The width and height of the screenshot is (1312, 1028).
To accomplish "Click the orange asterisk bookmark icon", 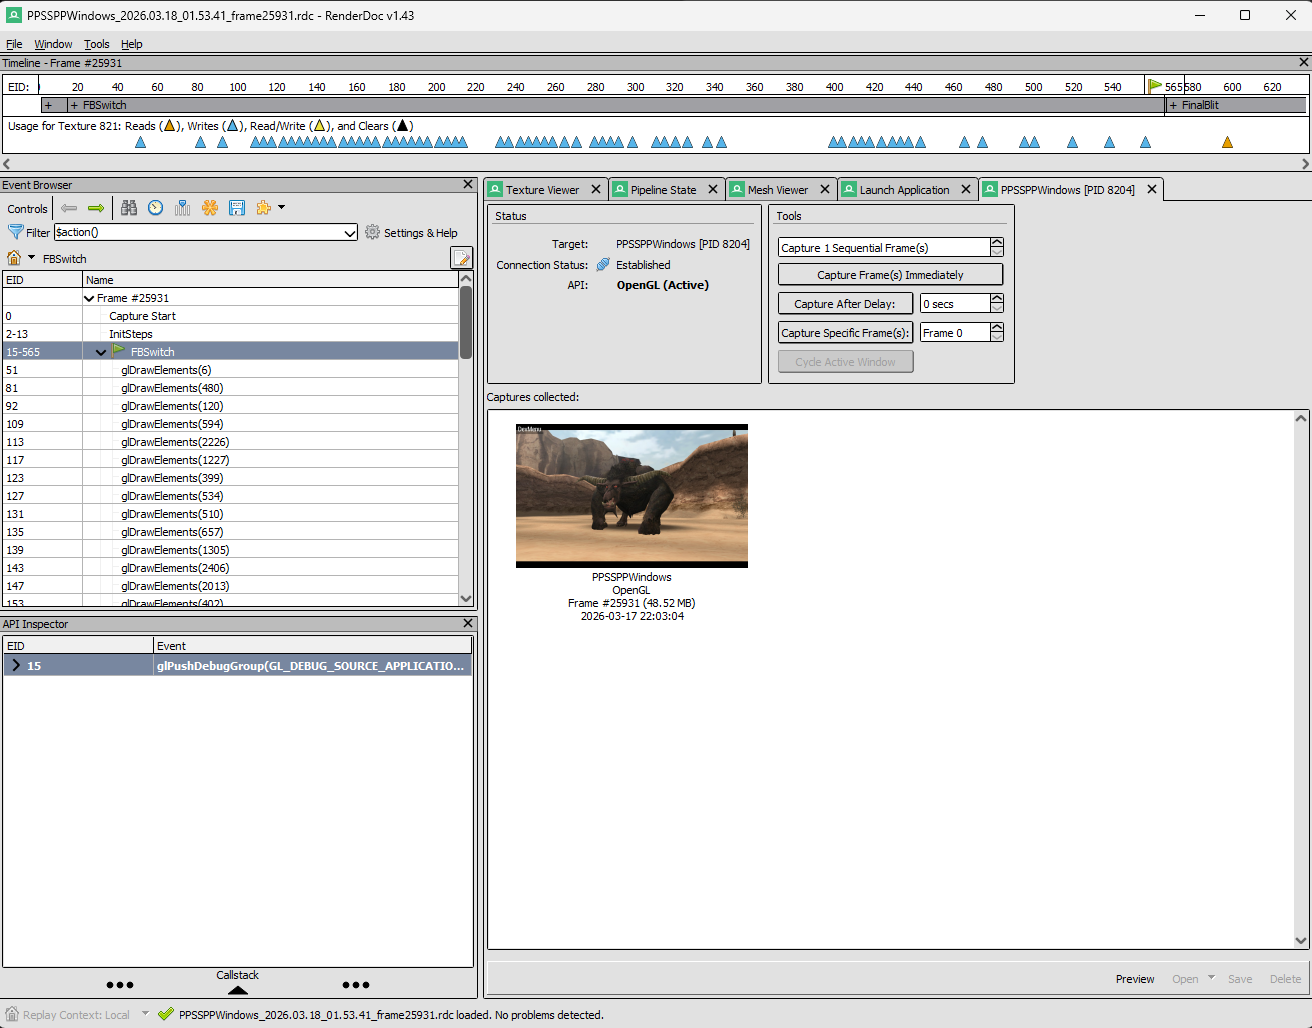I will 210,208.
